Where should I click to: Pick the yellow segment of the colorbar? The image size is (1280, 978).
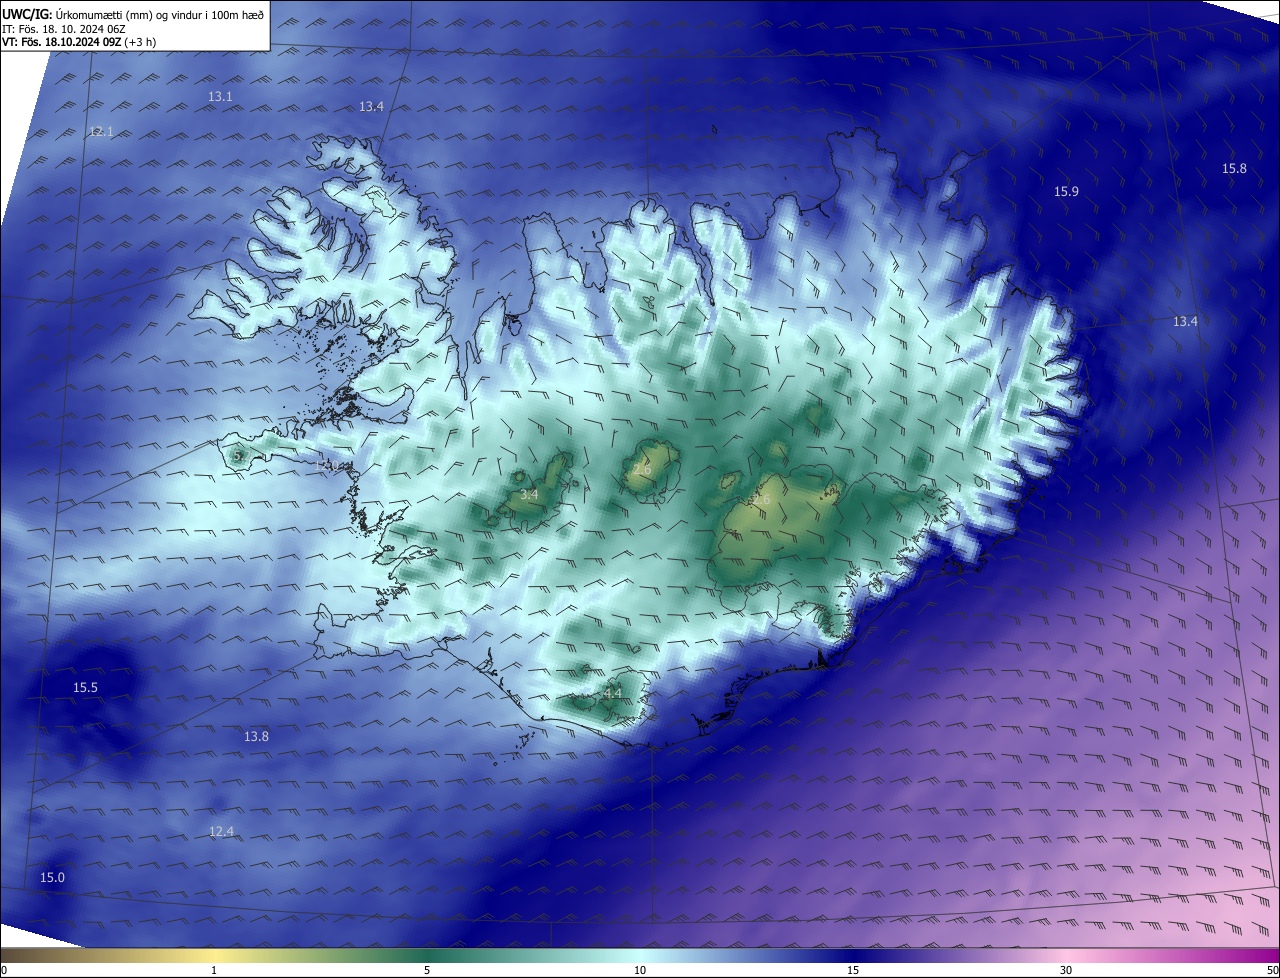[x=215, y=956]
